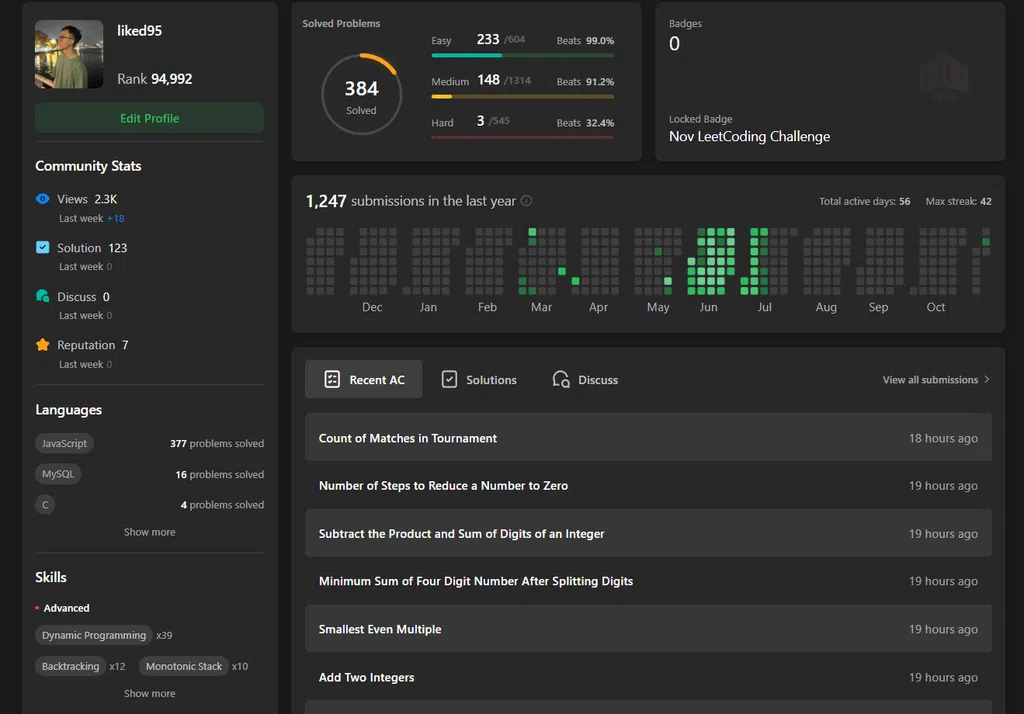Click the 384 Solved progress circle
Screen dimensions: 1024x714
pyautogui.click(x=361, y=94)
